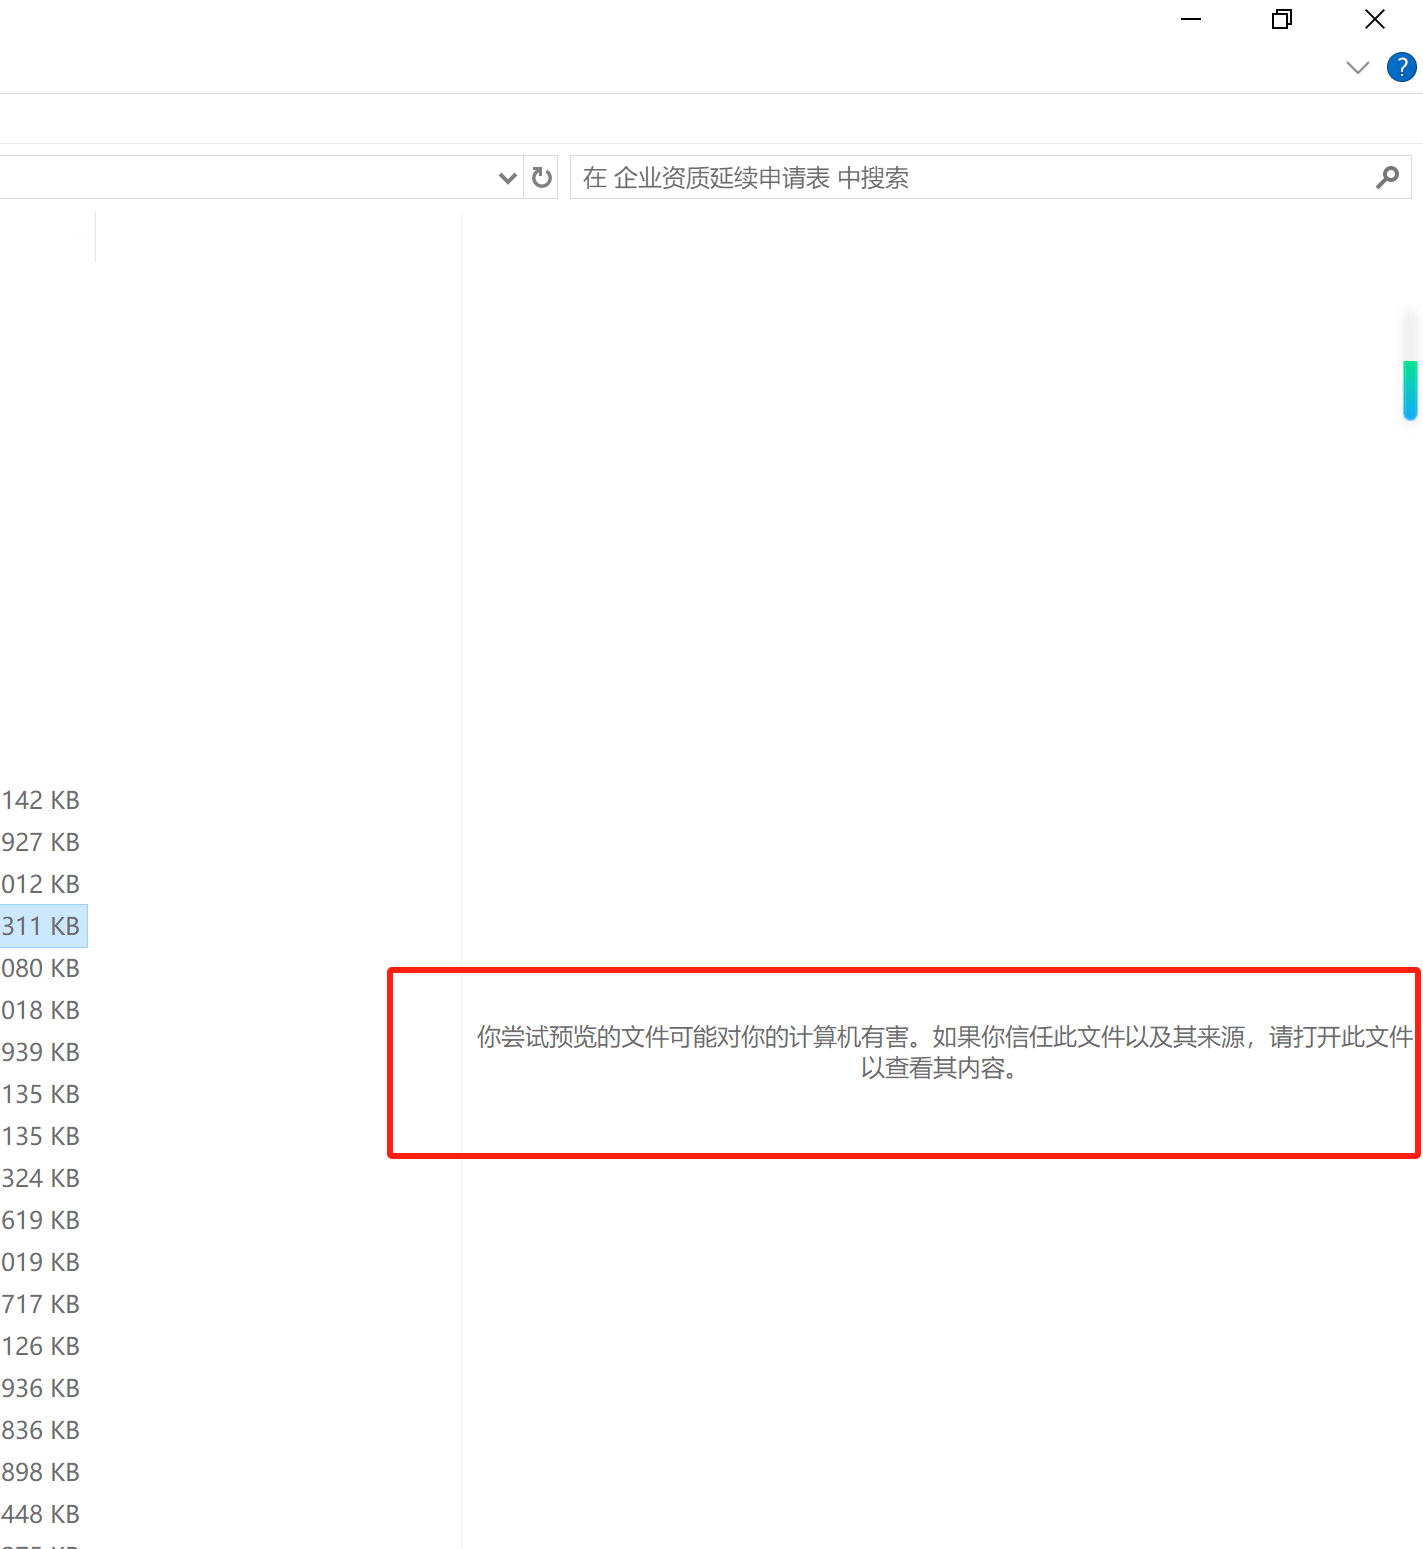Screen dimensions: 1423x1549
Task: Click the magnifier icon in the search box
Action: (1387, 177)
